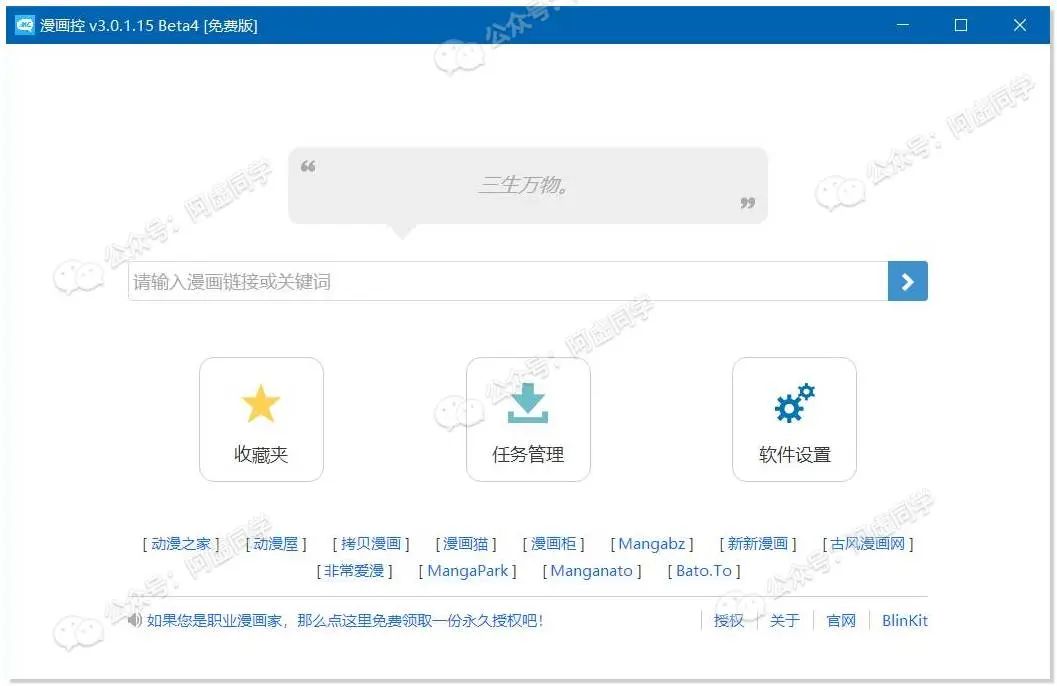Open the Manganato site link
Screen dimensions: 1057x686
click(592, 571)
